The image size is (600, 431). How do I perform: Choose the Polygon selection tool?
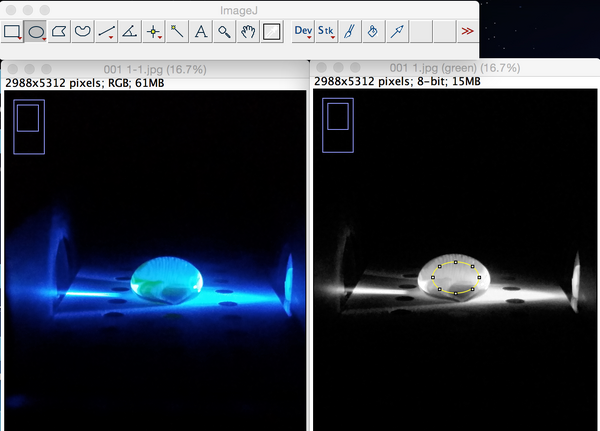(60, 32)
